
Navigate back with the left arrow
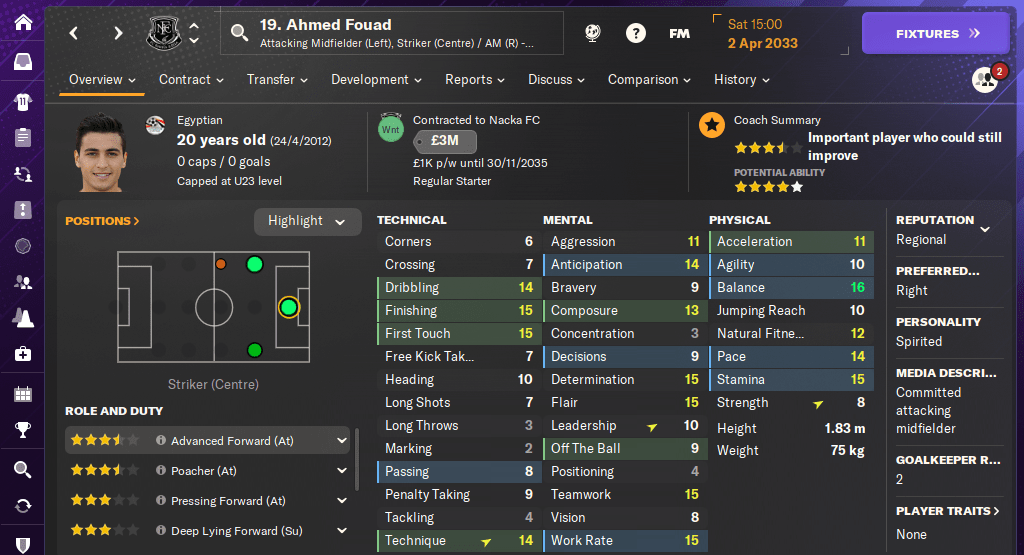tap(74, 33)
